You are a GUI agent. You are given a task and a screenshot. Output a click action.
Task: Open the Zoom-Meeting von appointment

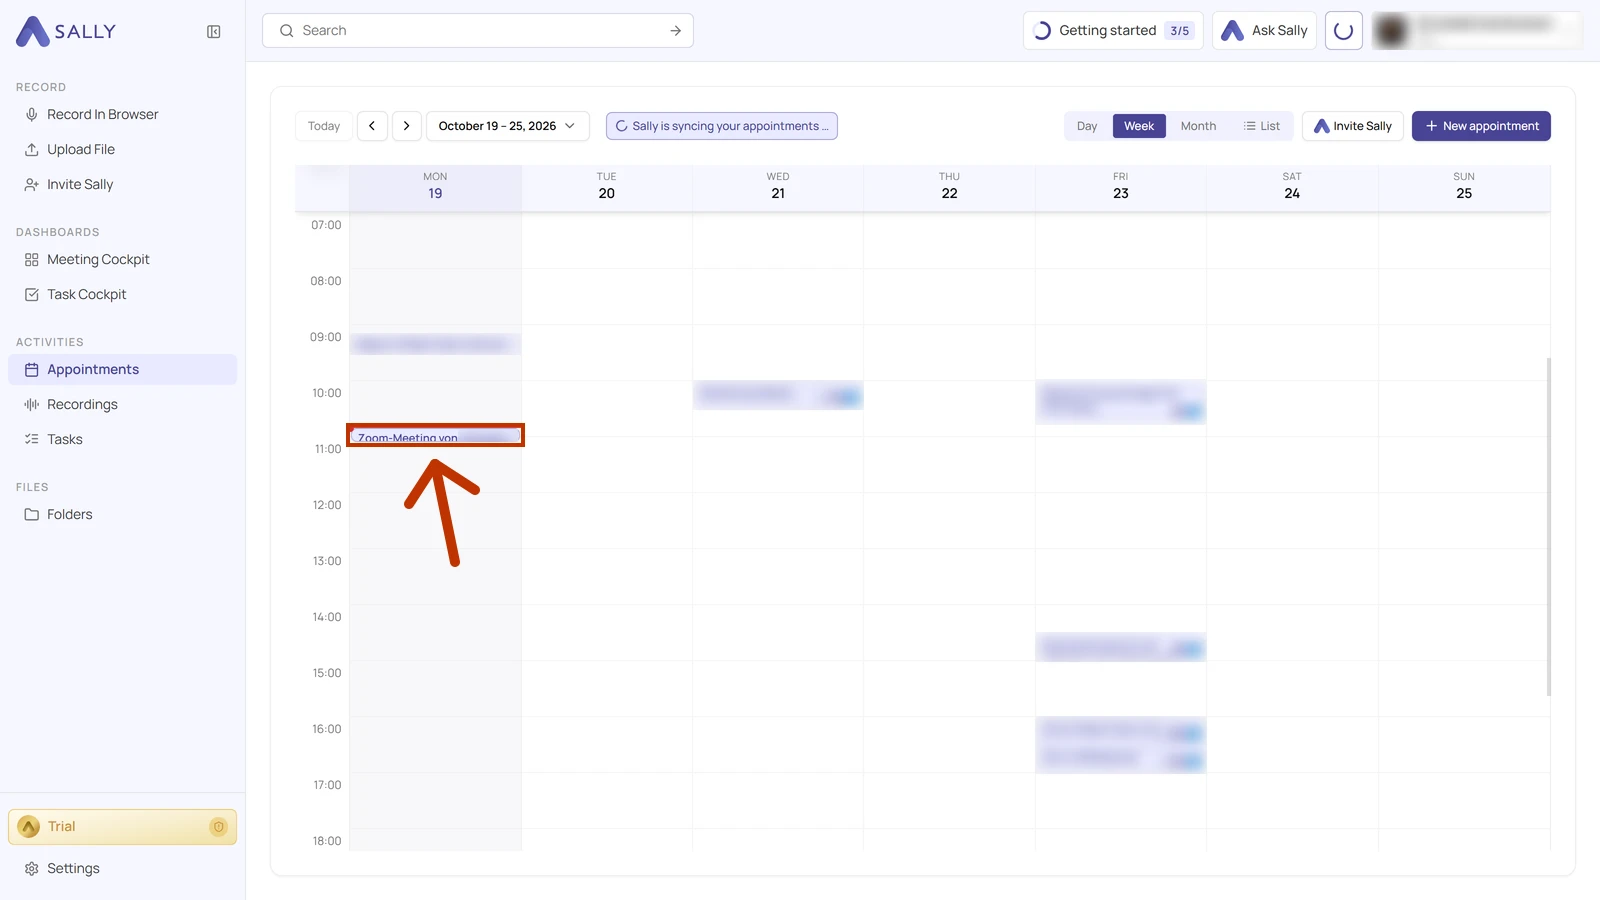pos(435,436)
